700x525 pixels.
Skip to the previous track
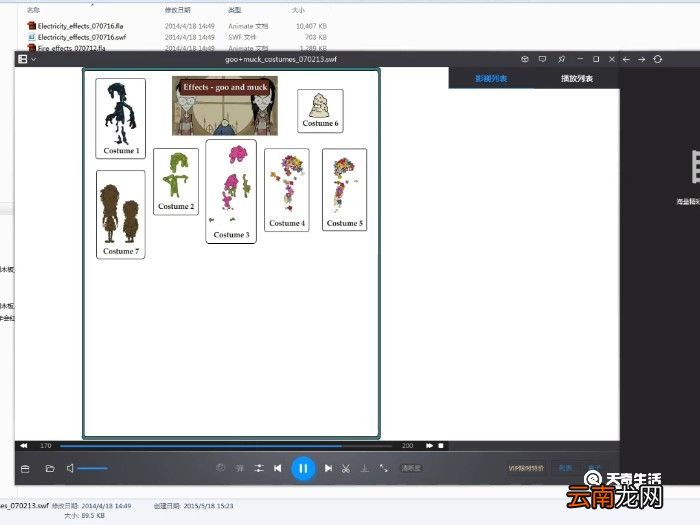277,468
